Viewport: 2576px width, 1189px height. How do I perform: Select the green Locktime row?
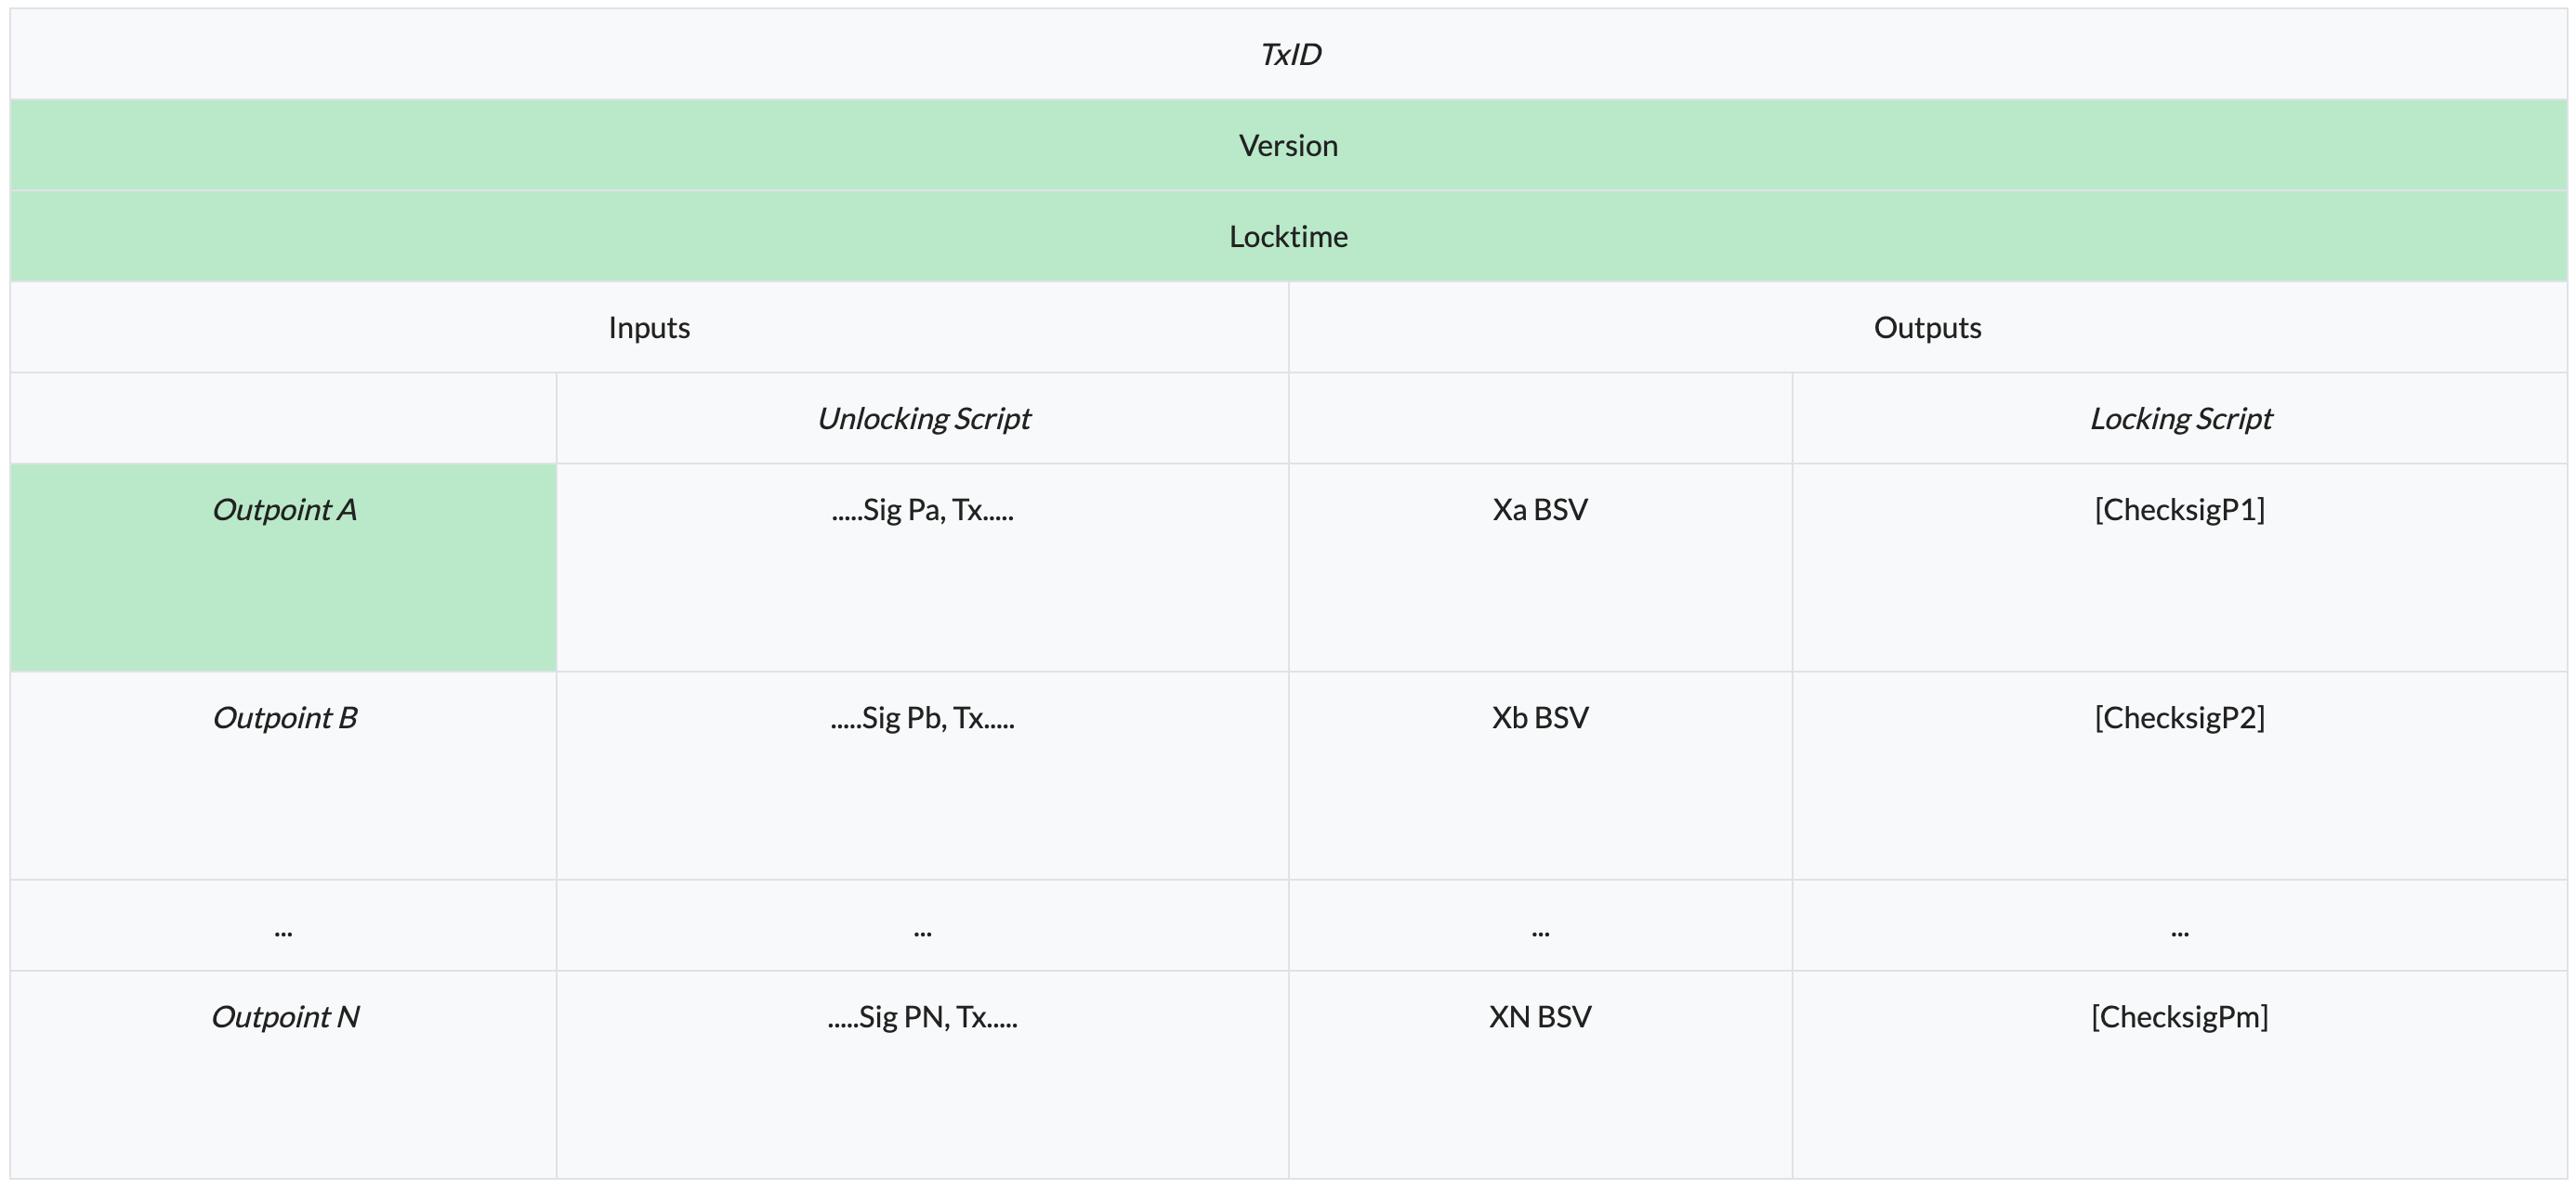pyautogui.click(x=1288, y=236)
